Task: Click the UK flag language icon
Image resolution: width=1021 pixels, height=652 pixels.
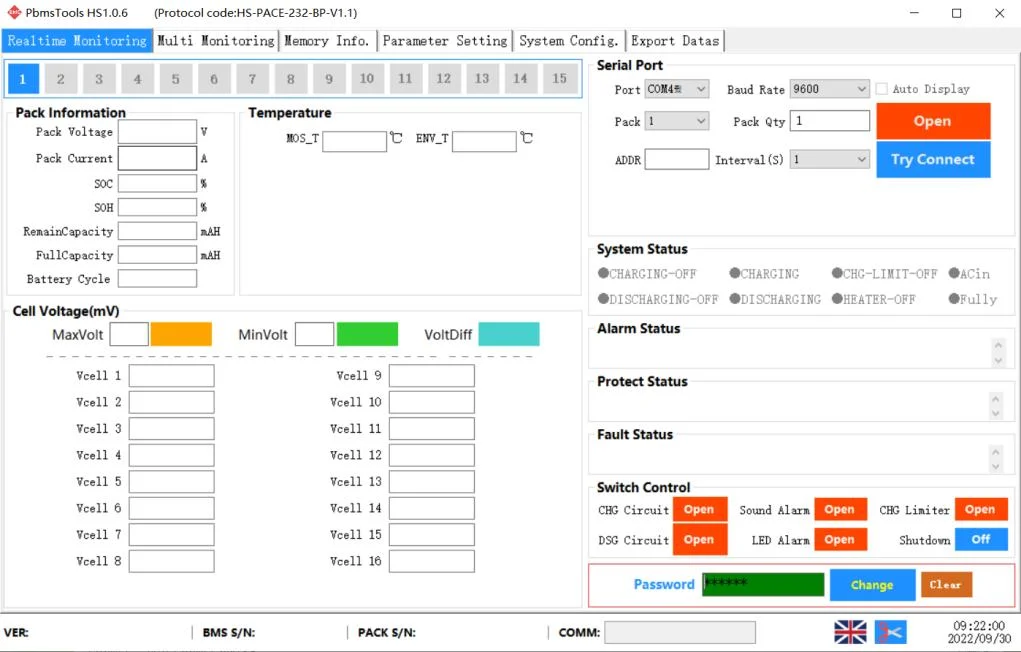Action: click(850, 631)
